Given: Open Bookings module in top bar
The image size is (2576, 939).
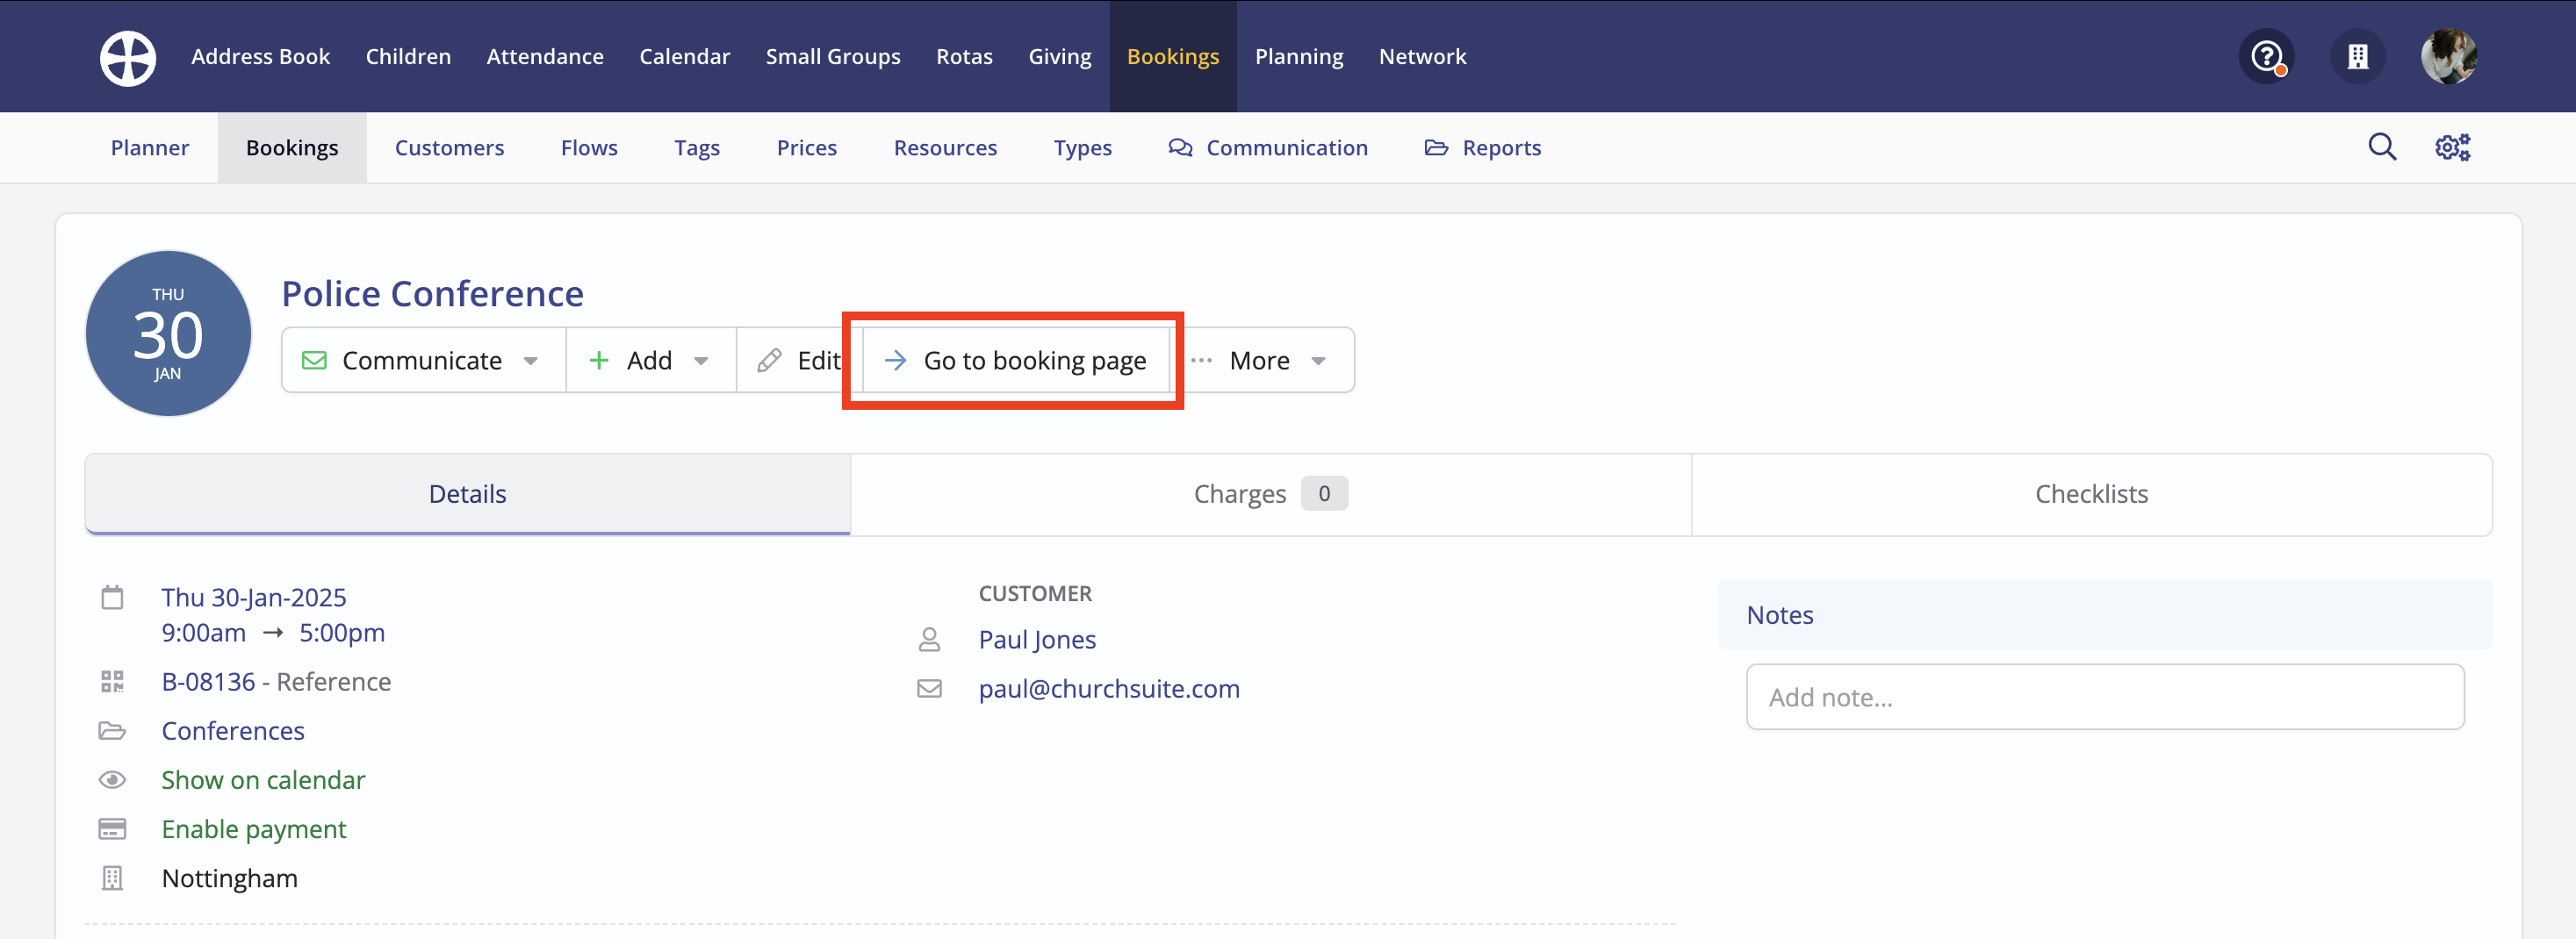Looking at the screenshot, I should coord(1173,57).
